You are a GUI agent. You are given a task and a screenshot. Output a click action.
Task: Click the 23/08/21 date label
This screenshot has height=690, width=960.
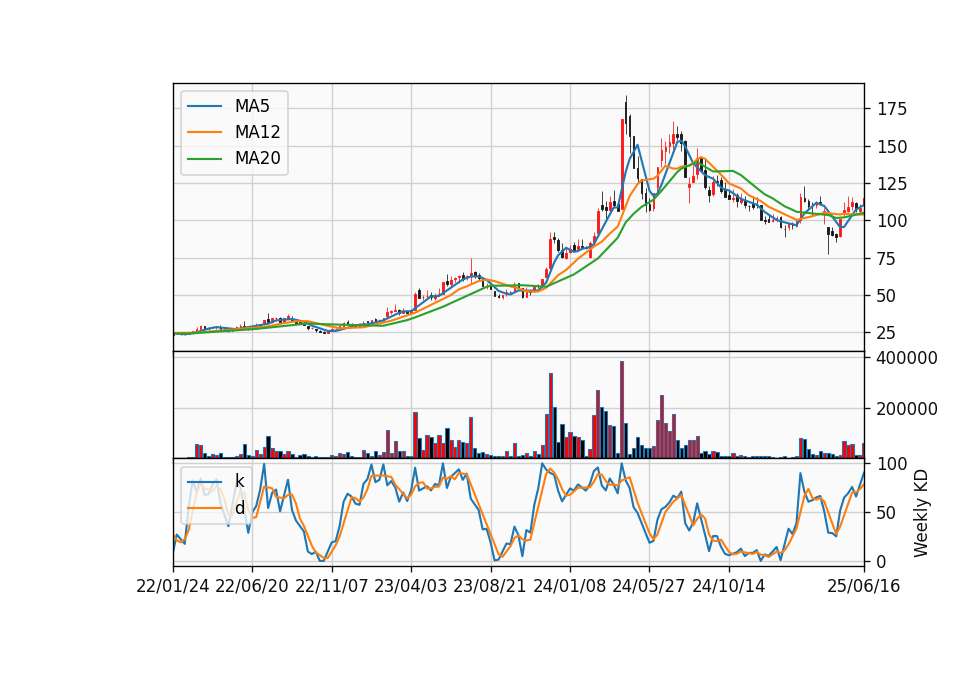pyautogui.click(x=490, y=587)
